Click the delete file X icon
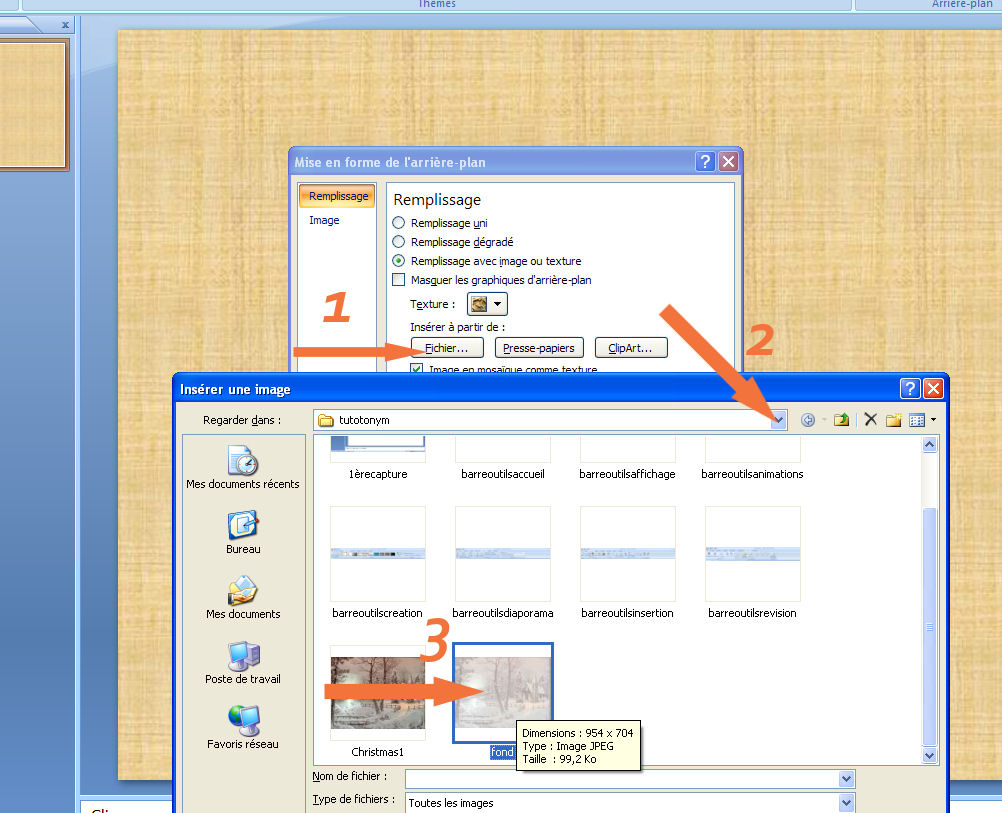1002x813 pixels. coord(870,420)
